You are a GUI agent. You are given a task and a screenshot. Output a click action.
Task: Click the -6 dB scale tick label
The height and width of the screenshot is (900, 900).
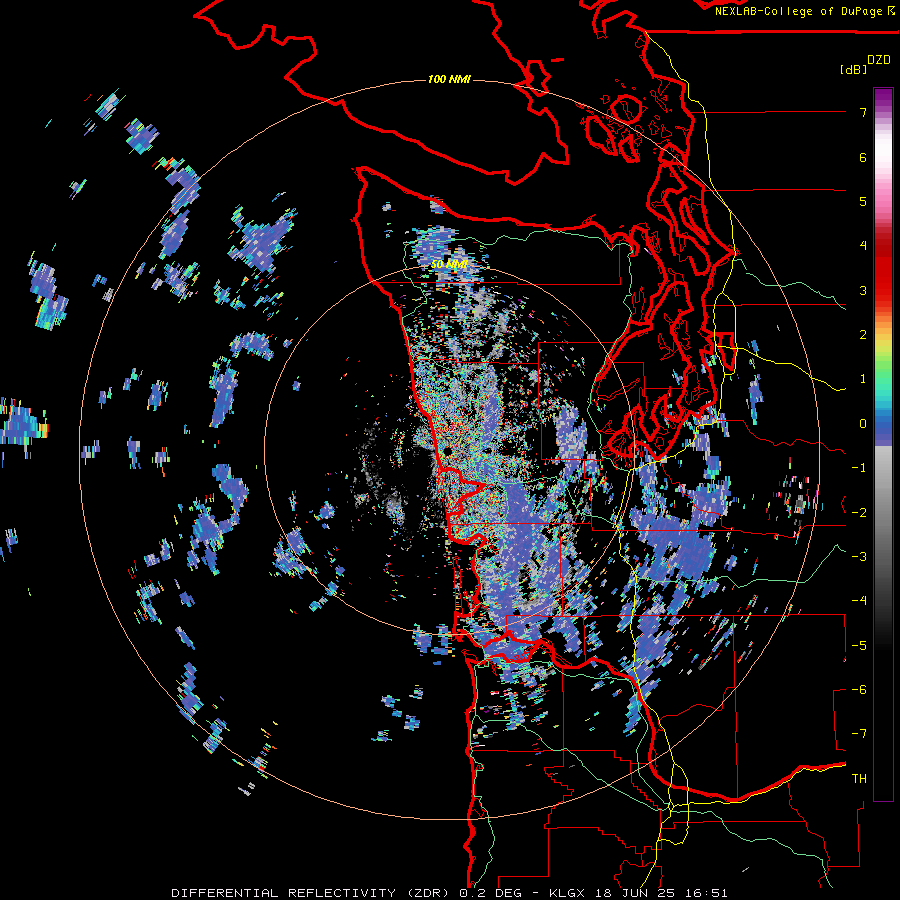click(x=859, y=689)
